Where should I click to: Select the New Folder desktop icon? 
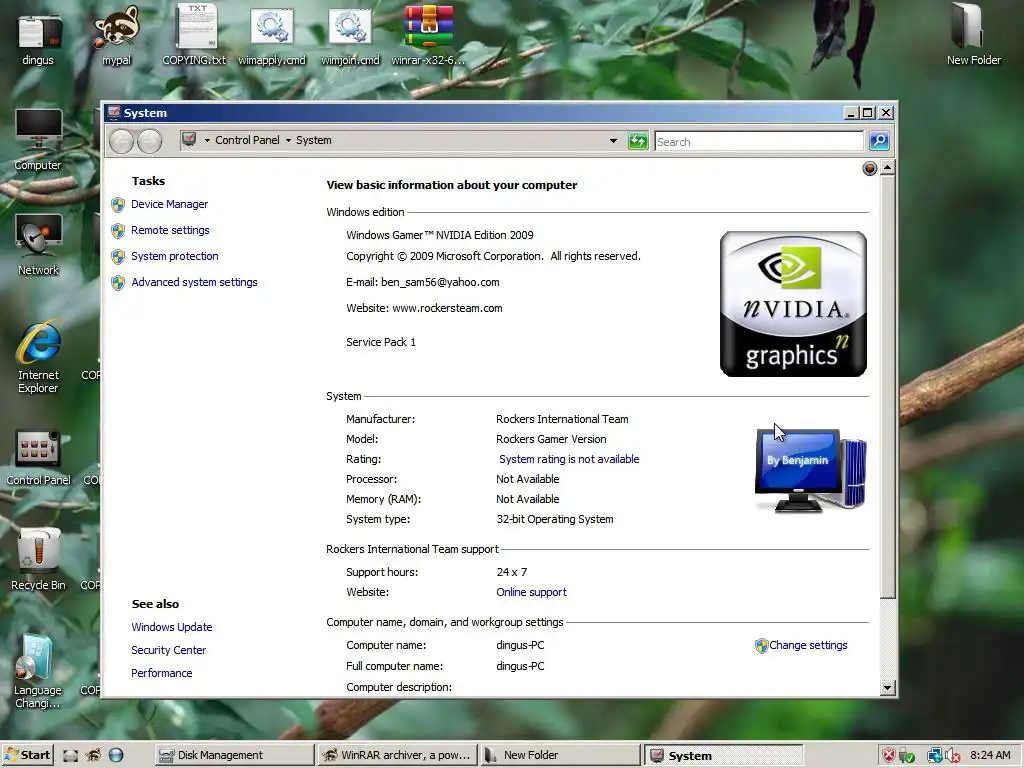tap(973, 35)
